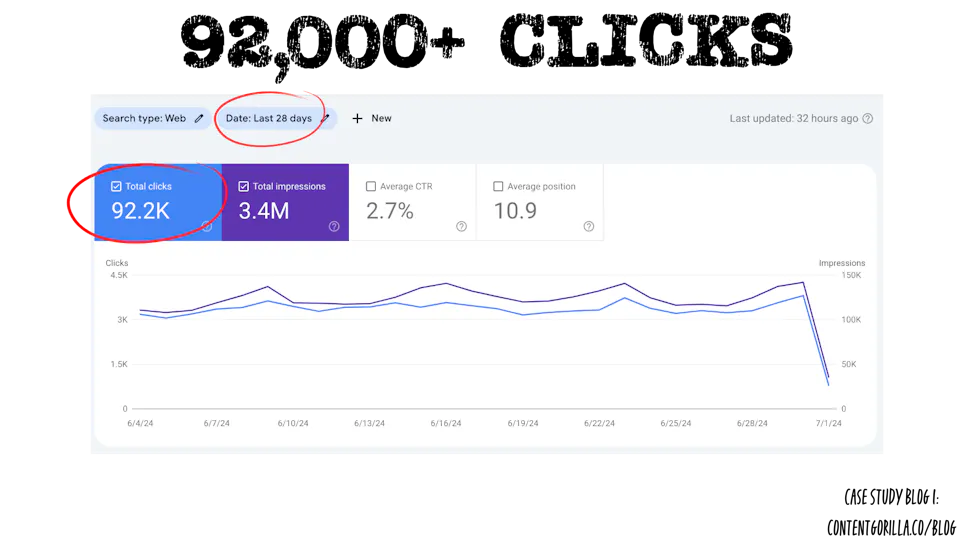Select the 2.7% Average CTR value
Viewport: 974px width, 548px height.
point(389,211)
